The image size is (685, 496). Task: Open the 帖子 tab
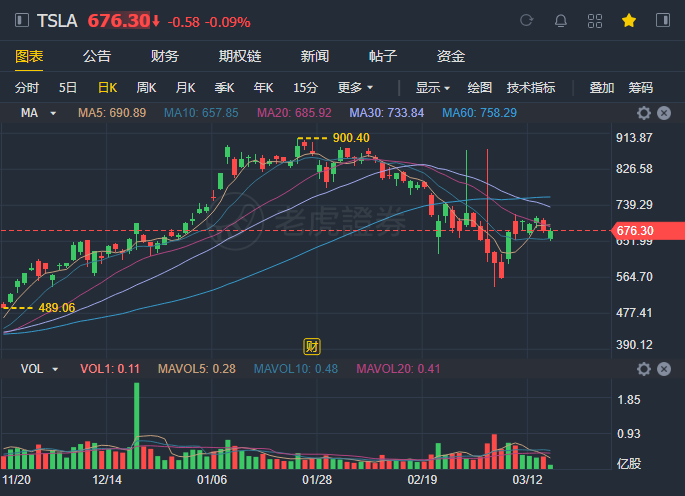383,56
